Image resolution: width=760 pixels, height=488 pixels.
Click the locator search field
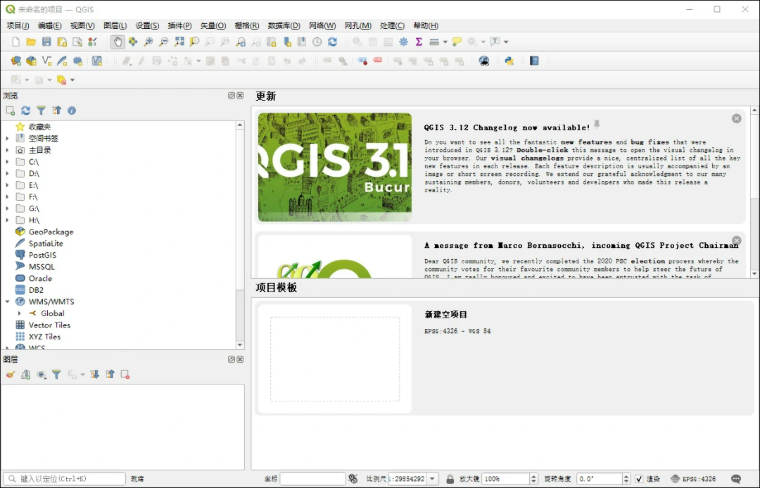65,479
